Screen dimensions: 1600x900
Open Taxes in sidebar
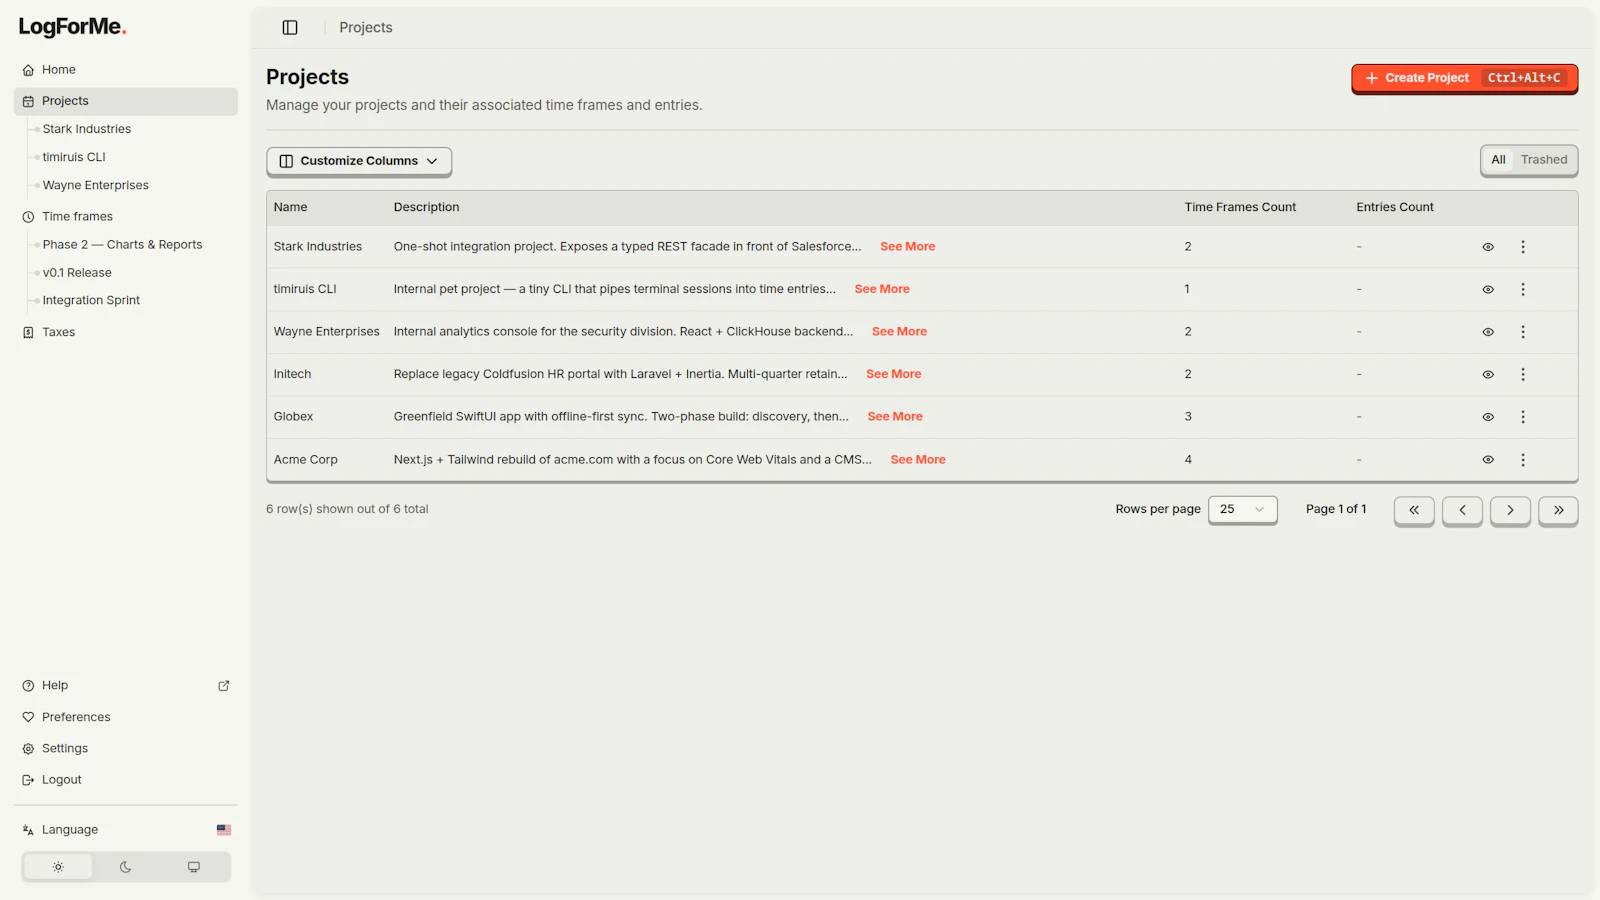click(126, 332)
